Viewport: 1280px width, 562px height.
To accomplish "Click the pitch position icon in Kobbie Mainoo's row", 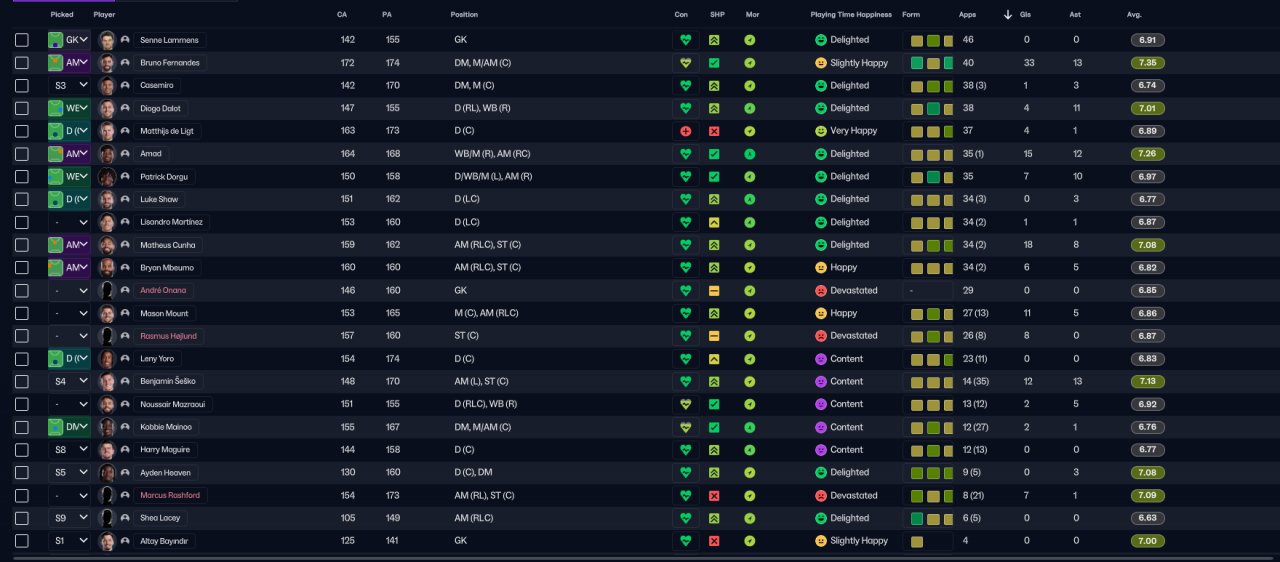I will [56, 427].
